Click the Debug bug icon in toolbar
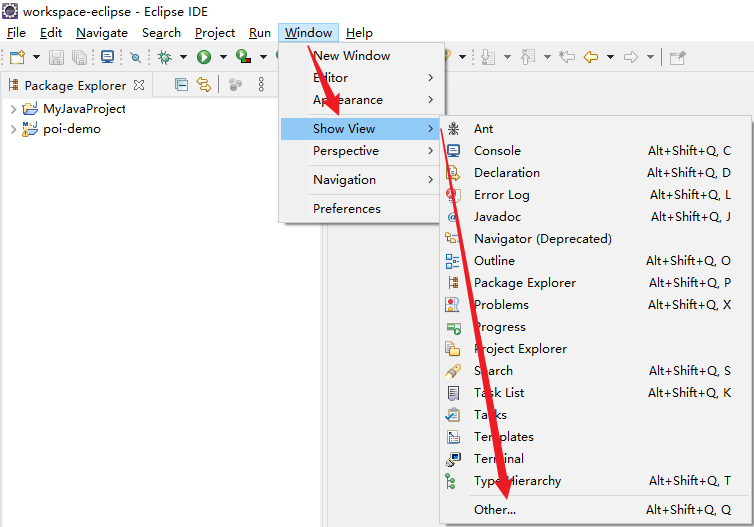 [x=164, y=58]
